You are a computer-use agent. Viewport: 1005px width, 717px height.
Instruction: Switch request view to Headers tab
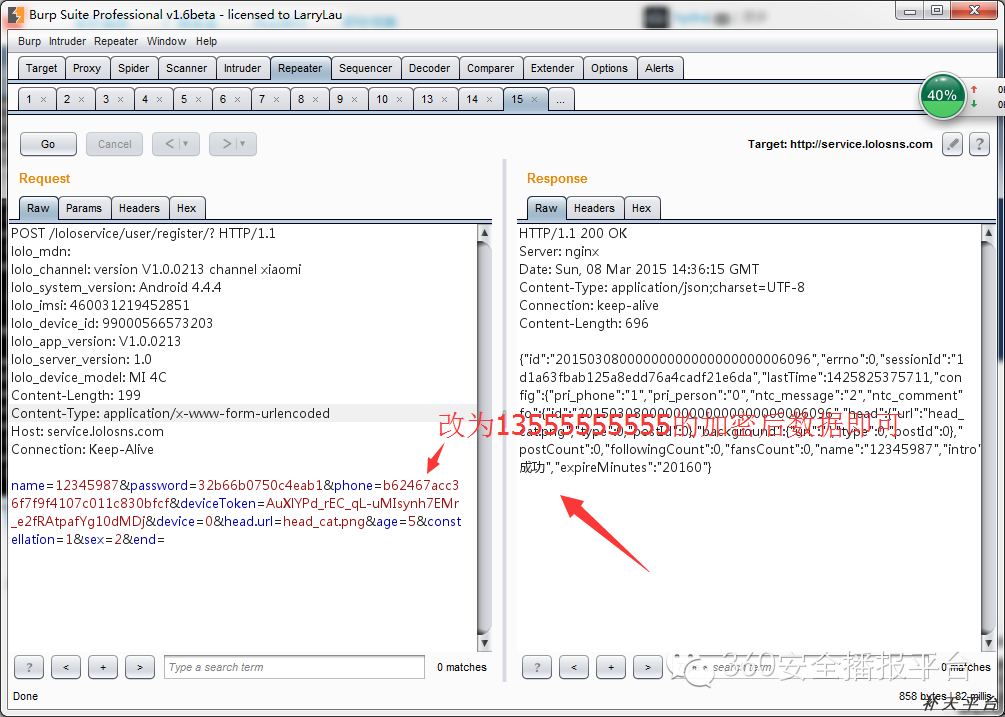click(x=139, y=208)
